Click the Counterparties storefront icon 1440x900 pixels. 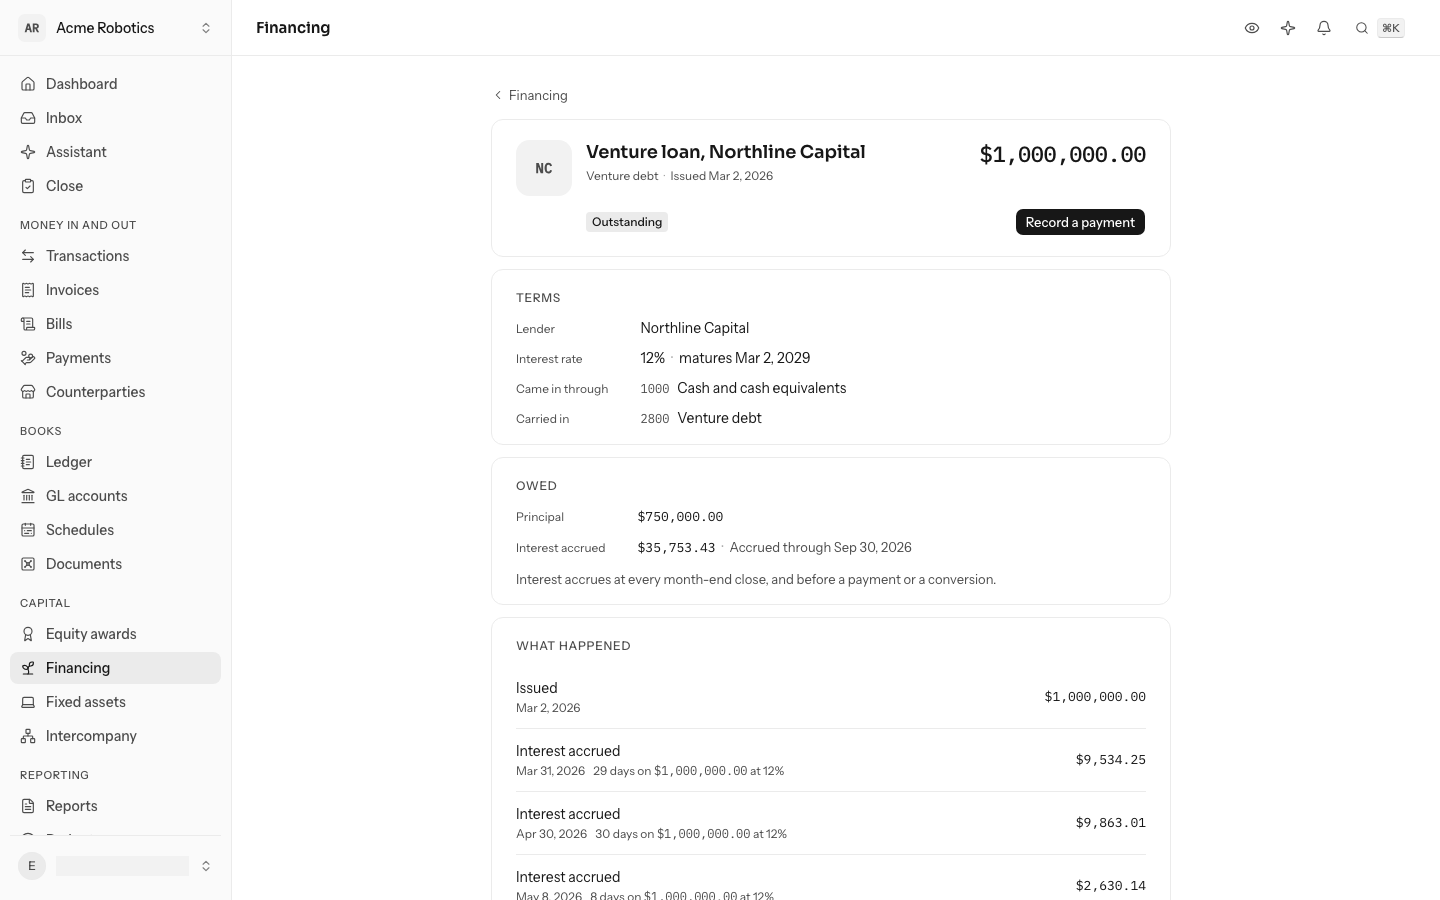click(x=28, y=392)
